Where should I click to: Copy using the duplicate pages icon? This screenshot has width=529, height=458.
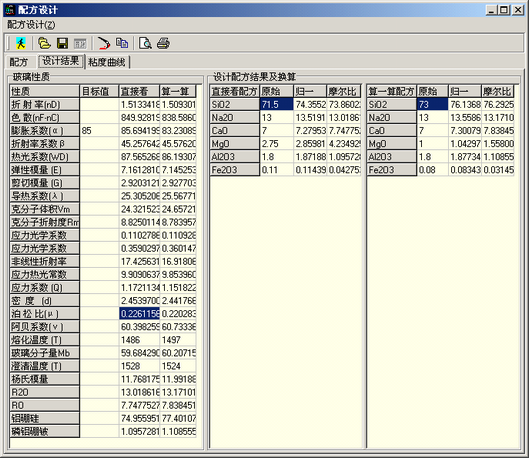[x=122, y=43]
